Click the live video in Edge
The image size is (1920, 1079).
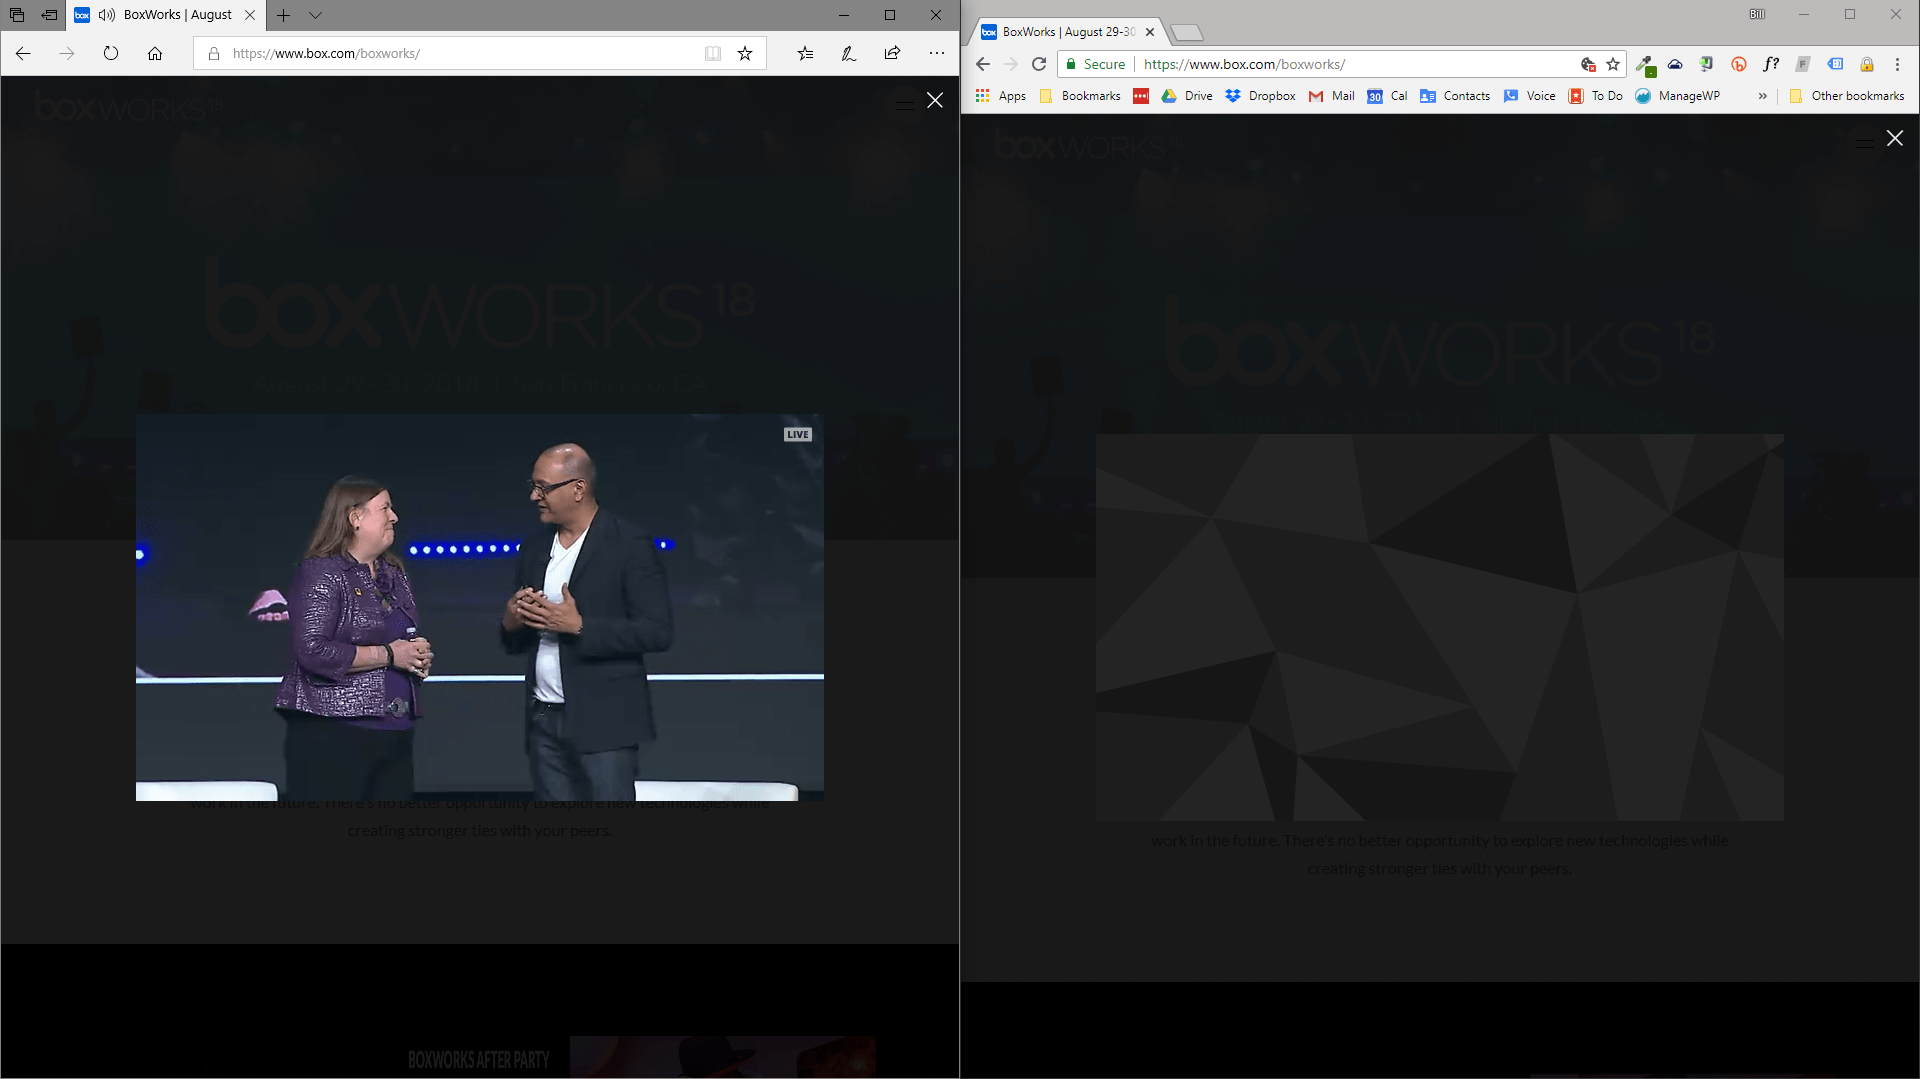pyautogui.click(x=480, y=607)
